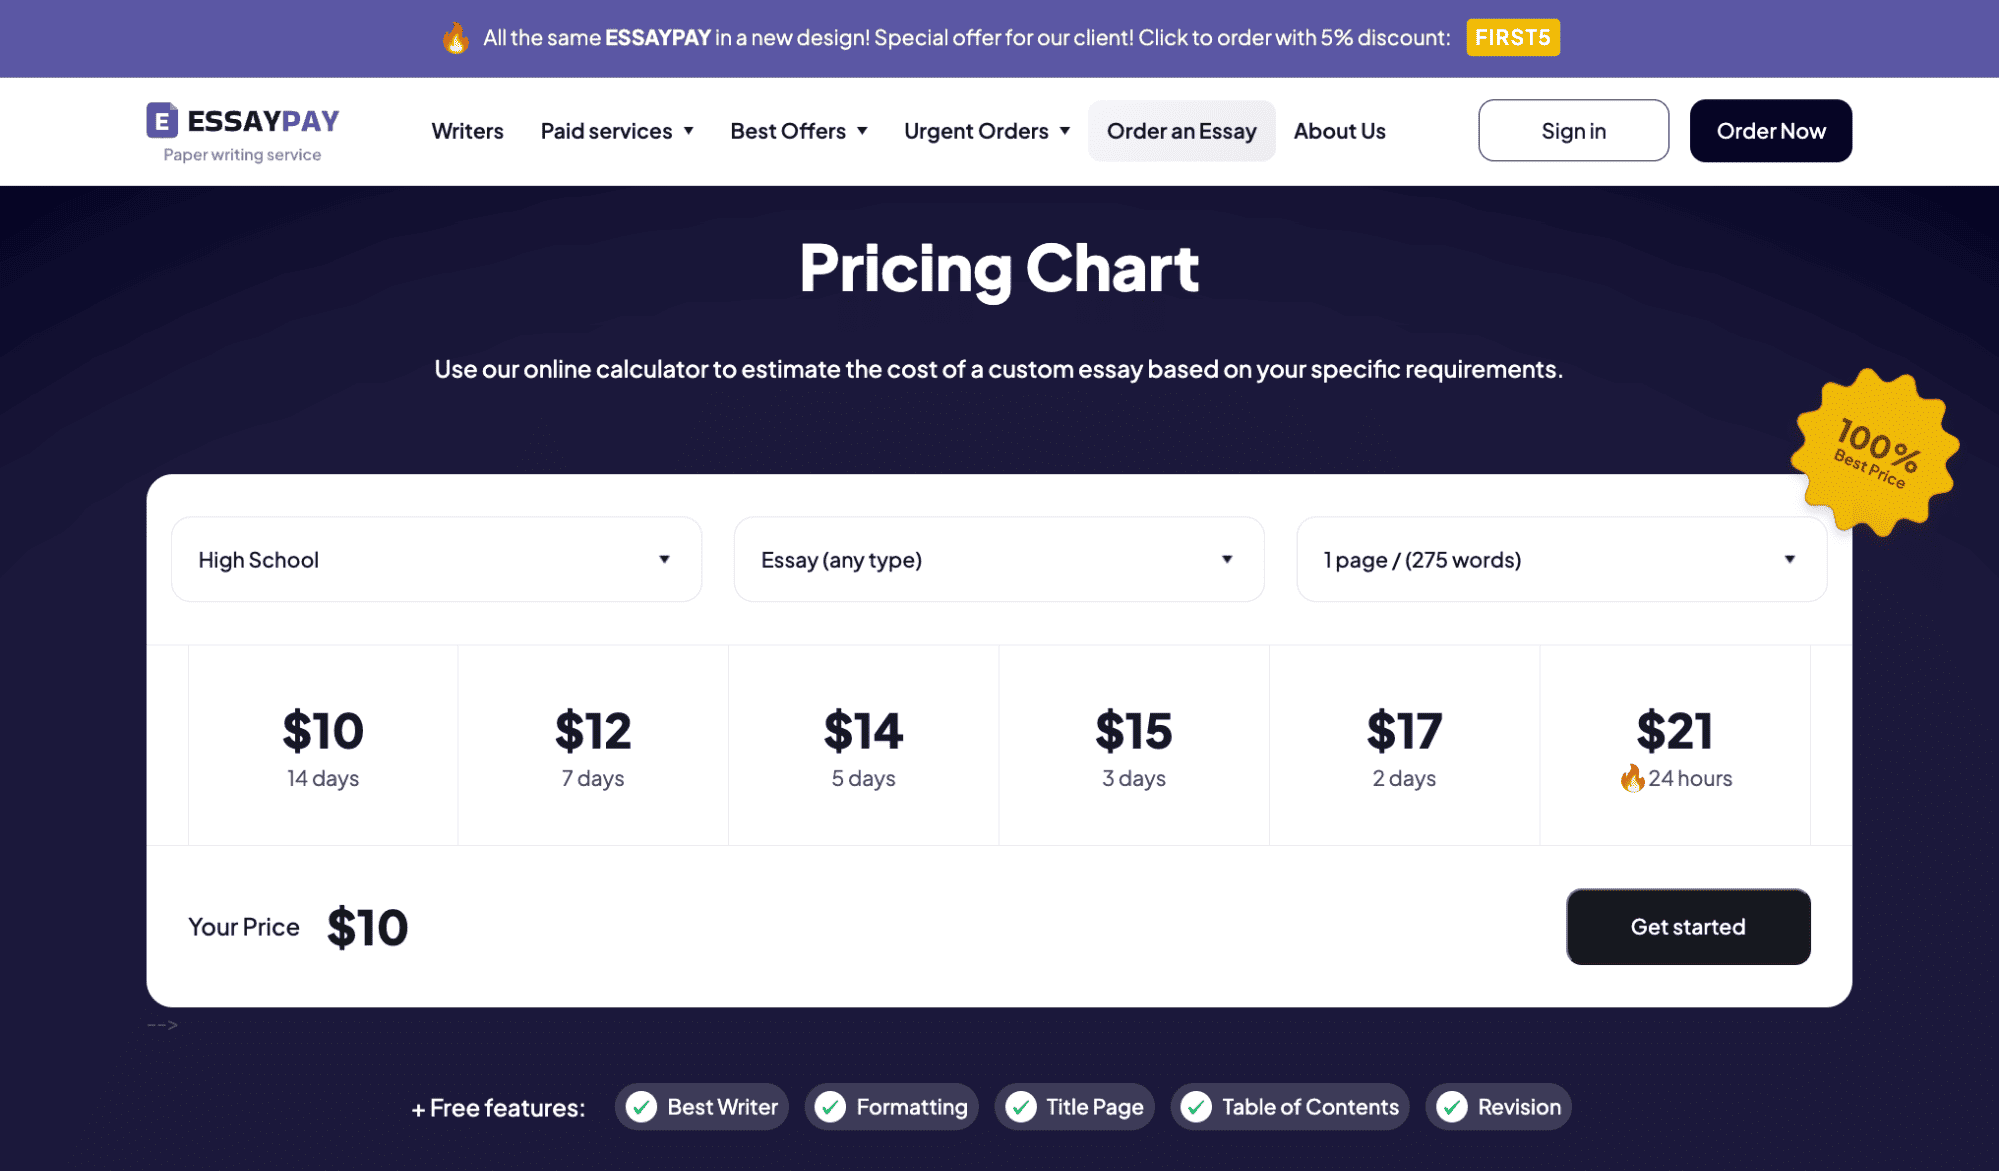Image resolution: width=1999 pixels, height=1171 pixels.
Task: Expand the Best Offers menu
Action: tap(799, 131)
